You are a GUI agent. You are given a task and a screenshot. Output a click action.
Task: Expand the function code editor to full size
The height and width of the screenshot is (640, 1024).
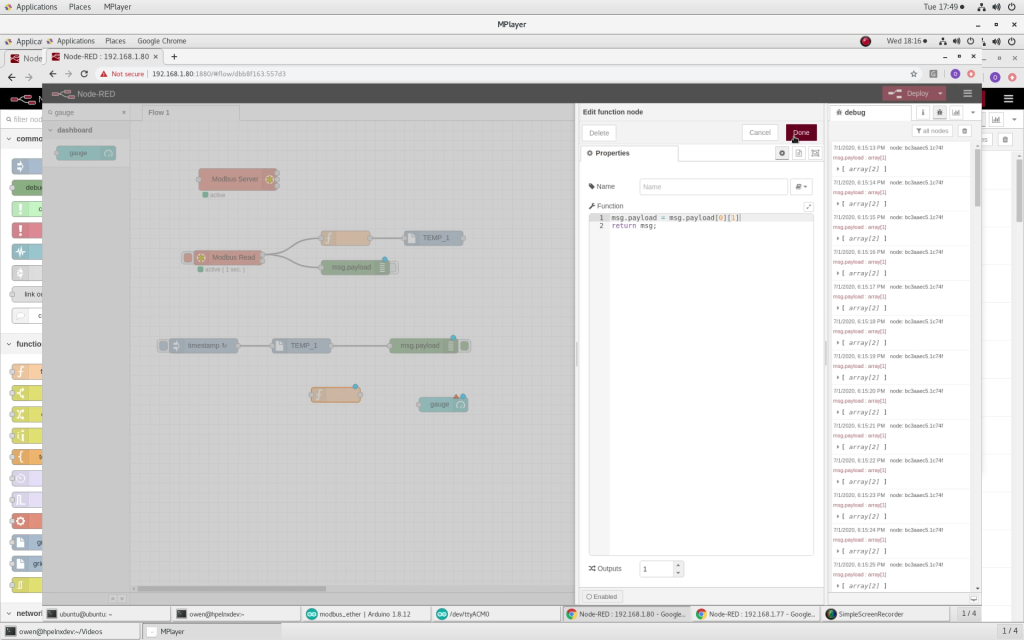(x=808, y=206)
